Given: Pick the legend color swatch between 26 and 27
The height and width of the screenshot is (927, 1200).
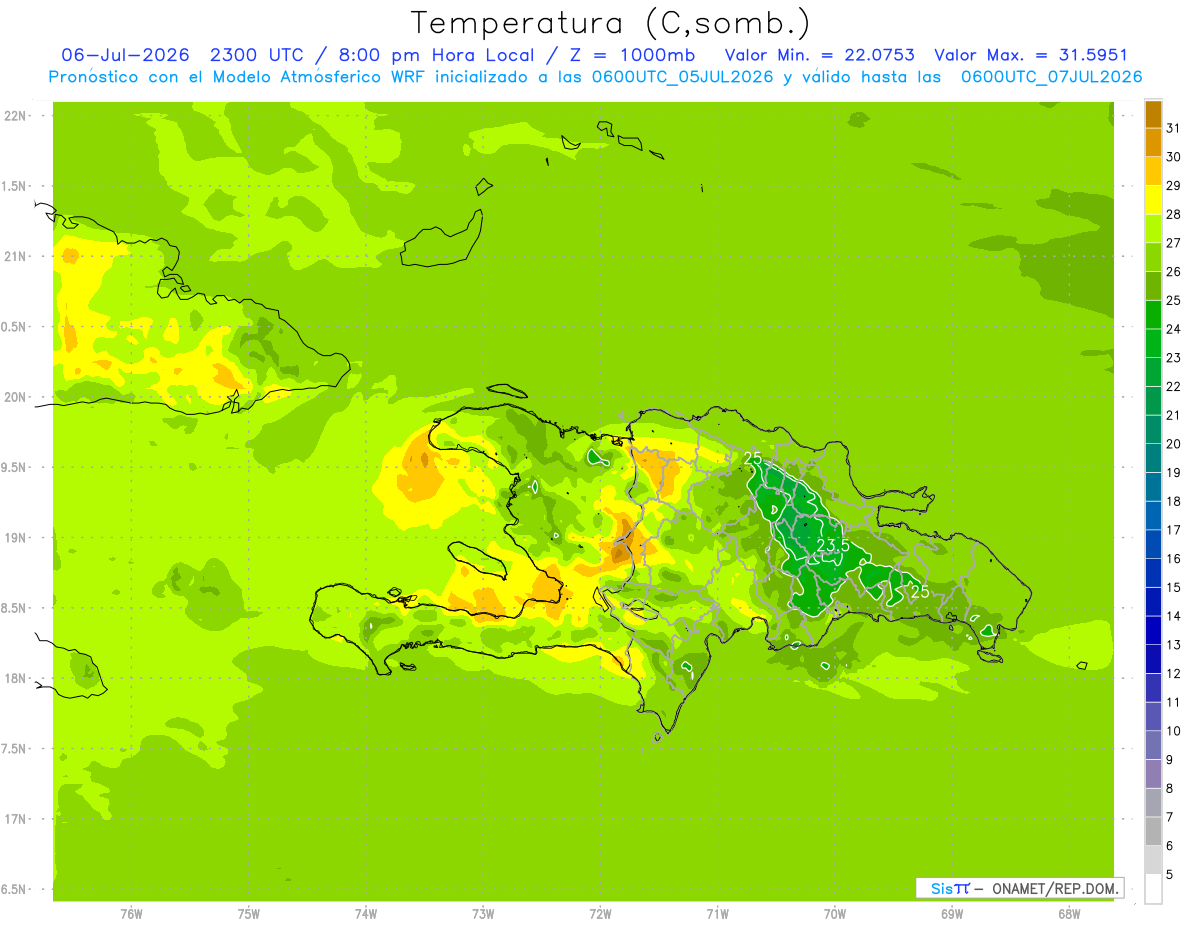Looking at the screenshot, I should (1153, 257).
